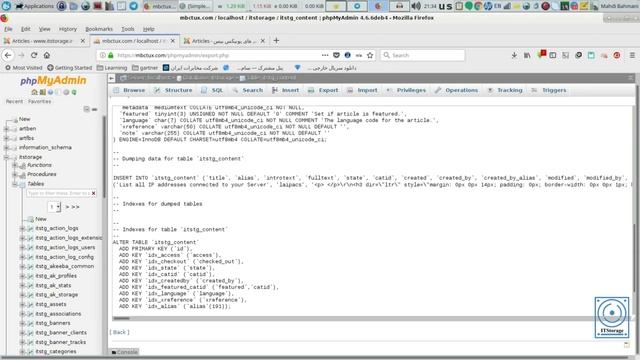Screen dimensions: 640x360
Task: Open phpMyAdmin home icon in sidebar
Action: (35, 92)
